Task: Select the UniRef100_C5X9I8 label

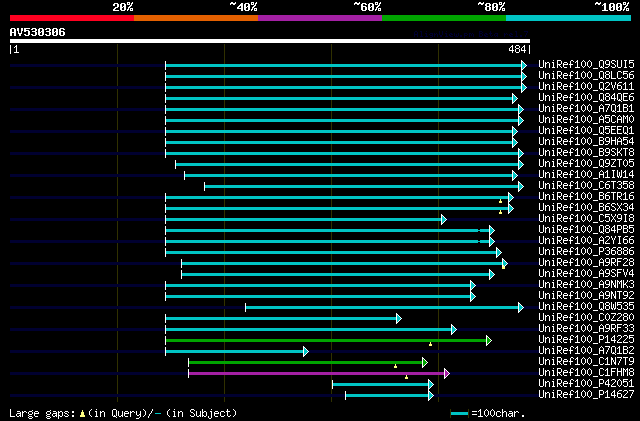Action: (586, 219)
